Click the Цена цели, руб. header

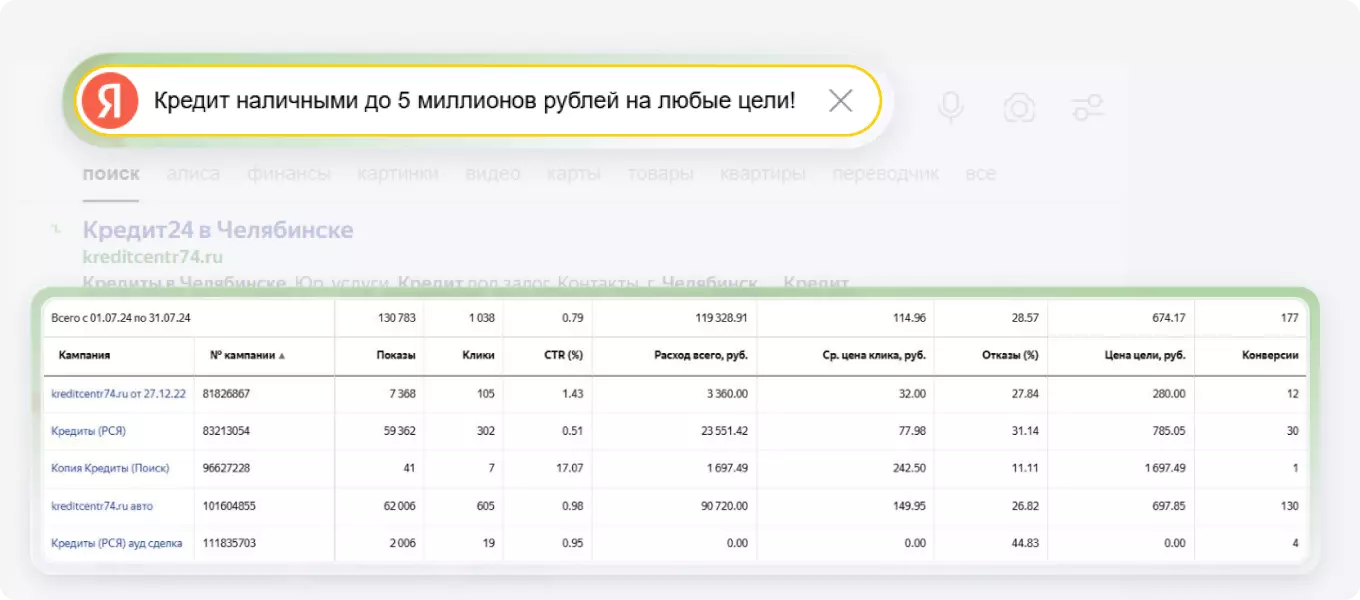point(1143,355)
